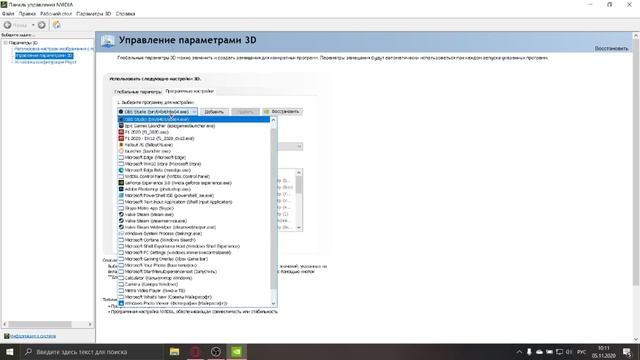The image size is (640, 360).
Task: Click the Восстановить button beside Добавить
Action: pos(282,111)
